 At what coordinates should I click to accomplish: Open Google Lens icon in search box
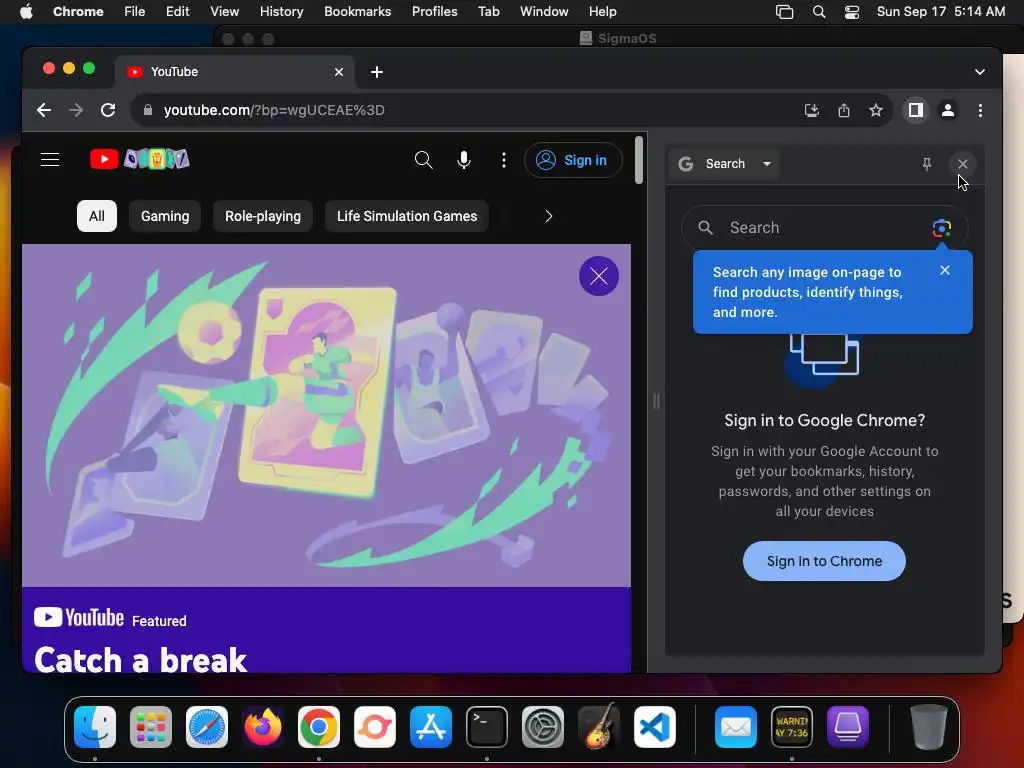(x=942, y=228)
